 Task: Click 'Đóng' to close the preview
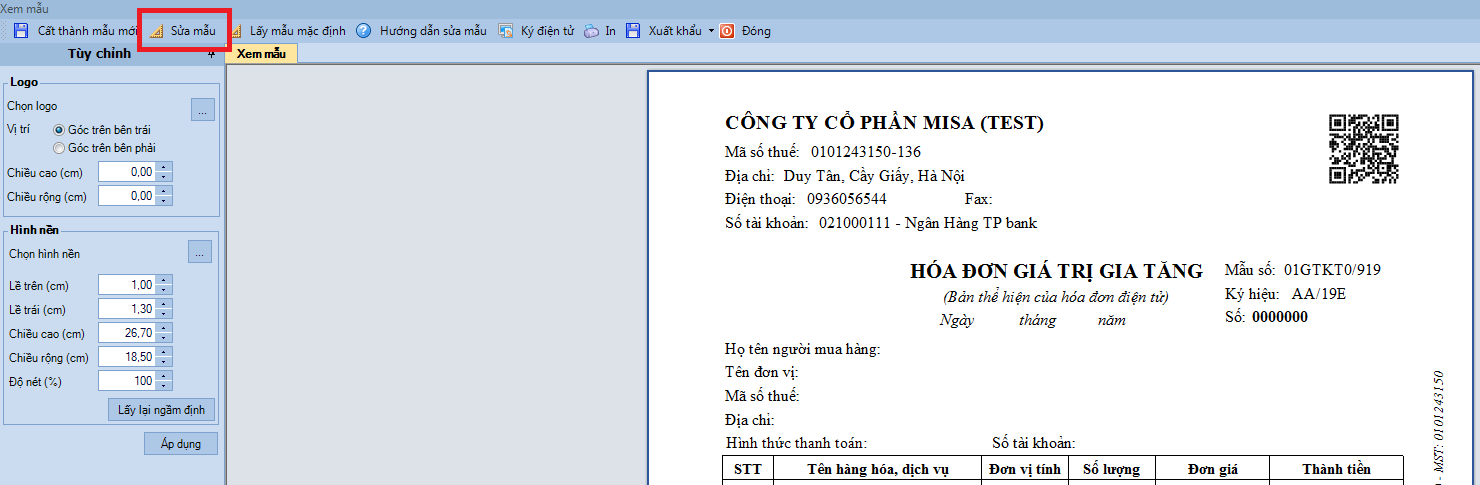pyautogui.click(x=745, y=31)
